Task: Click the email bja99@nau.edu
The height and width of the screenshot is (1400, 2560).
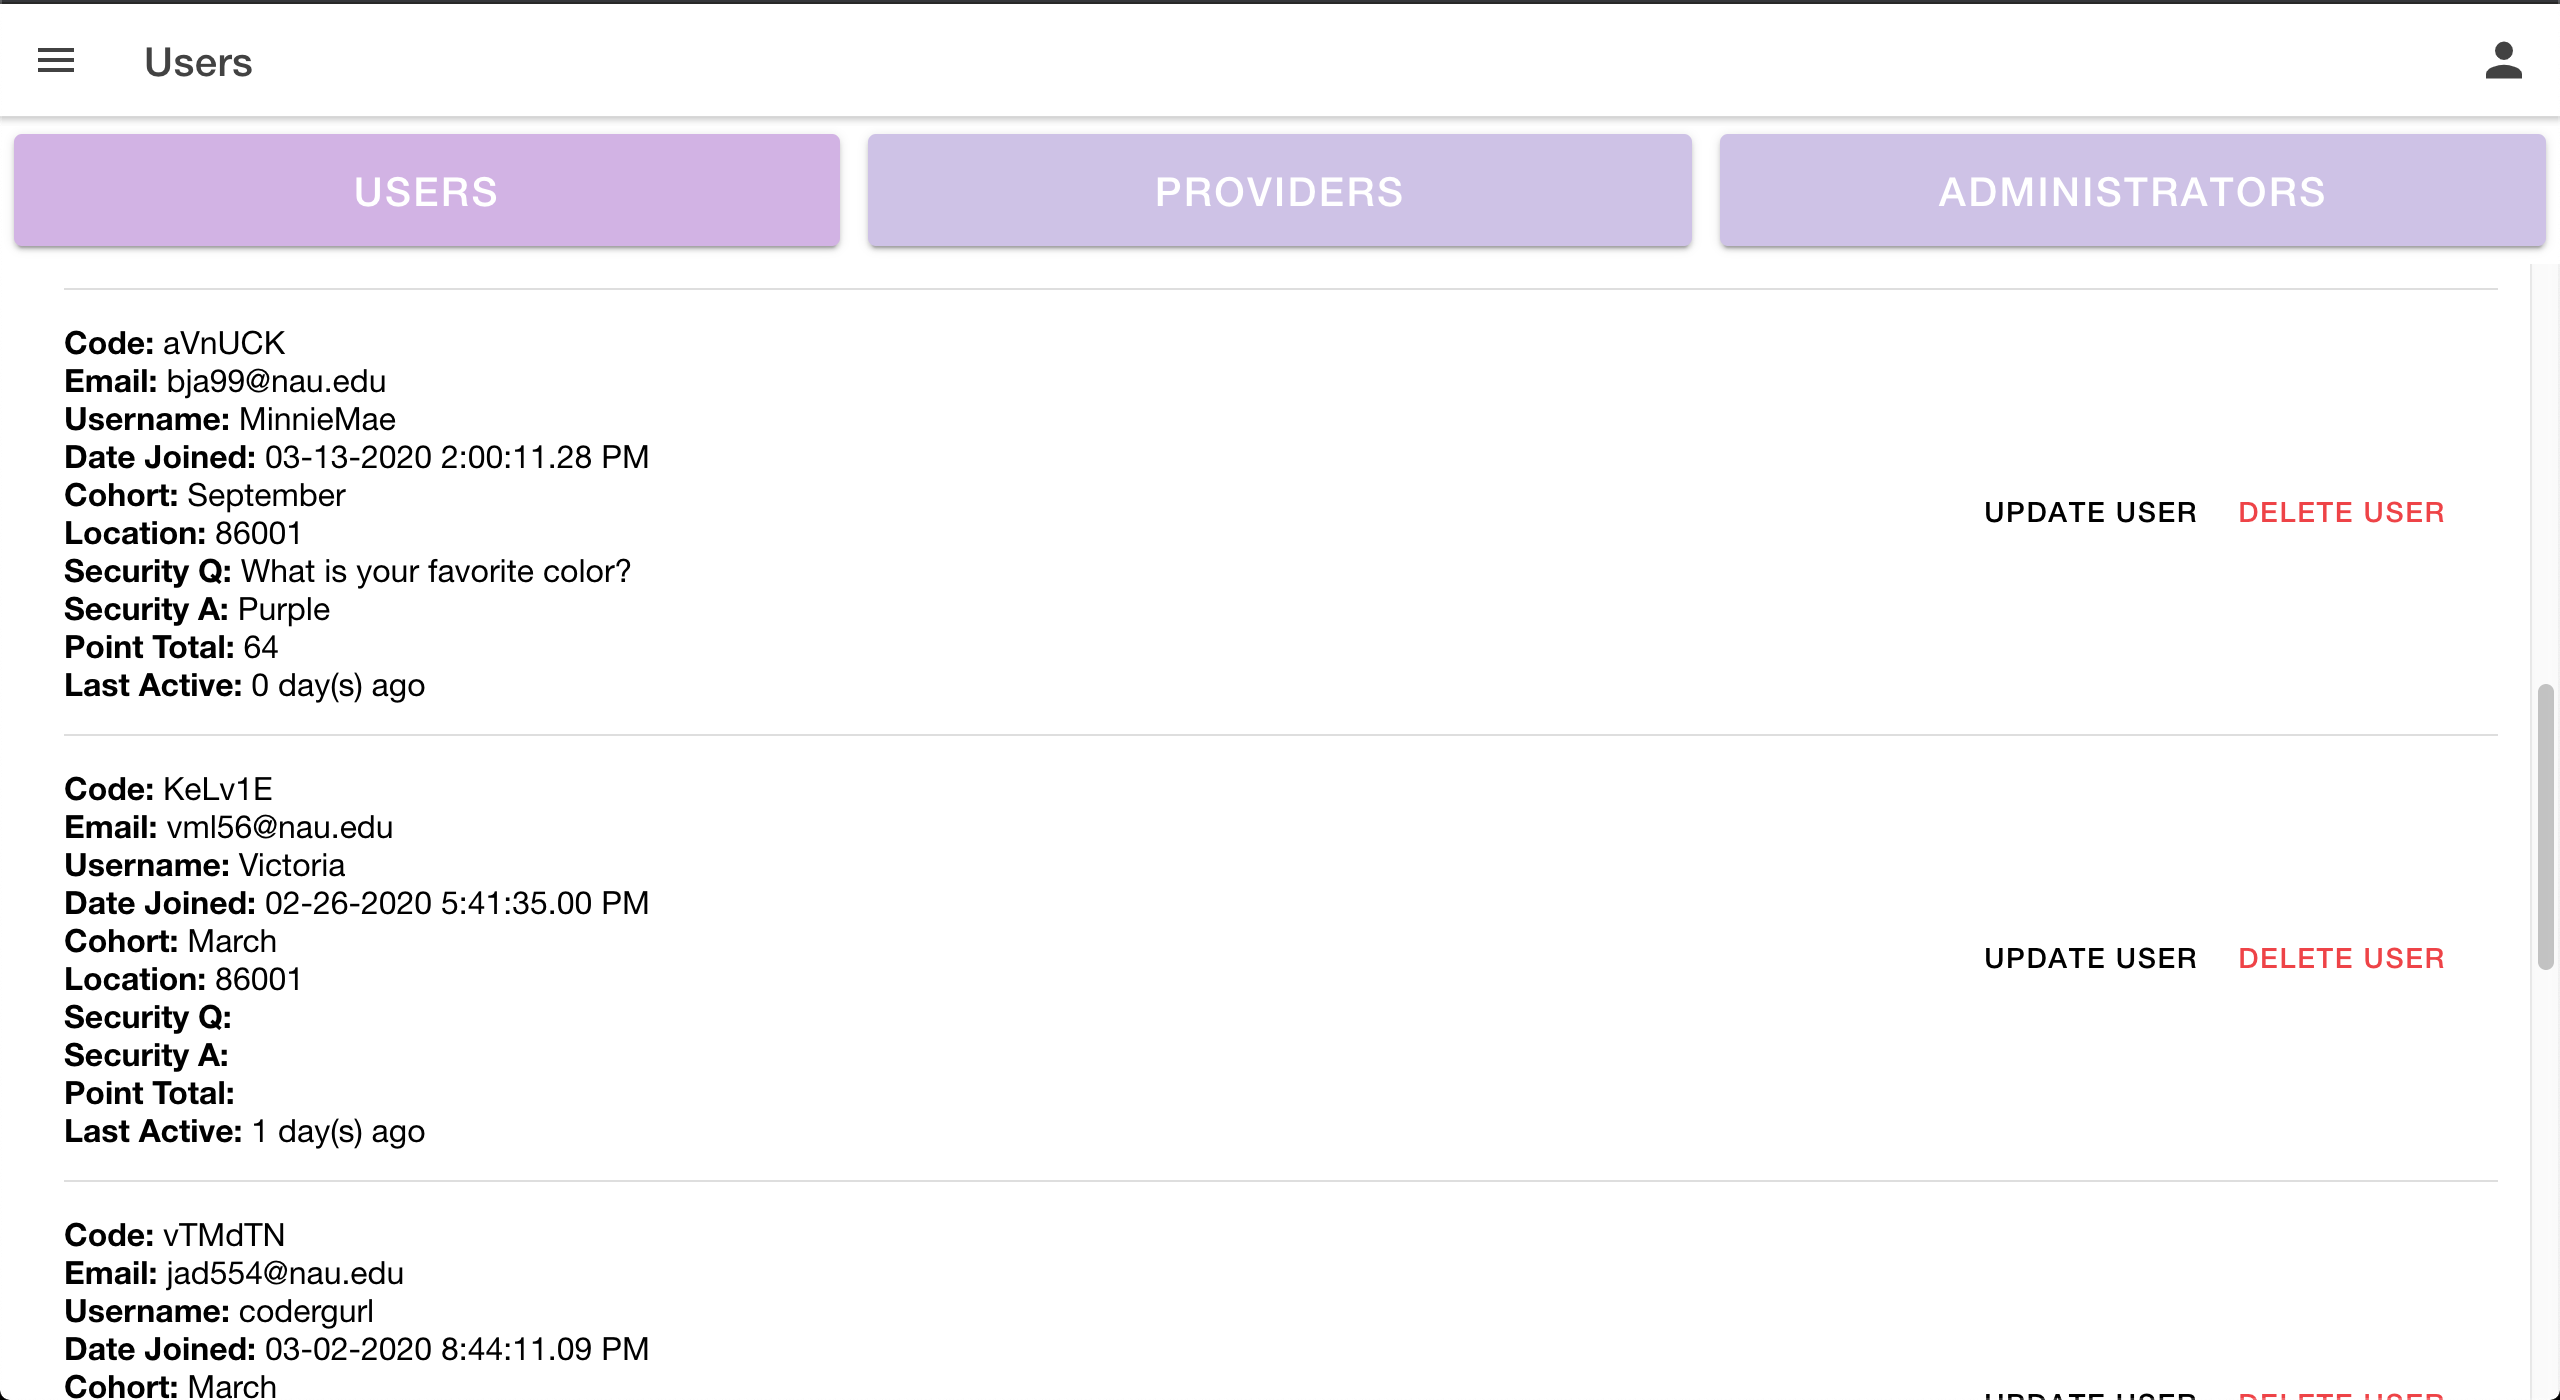Action: pos(276,381)
